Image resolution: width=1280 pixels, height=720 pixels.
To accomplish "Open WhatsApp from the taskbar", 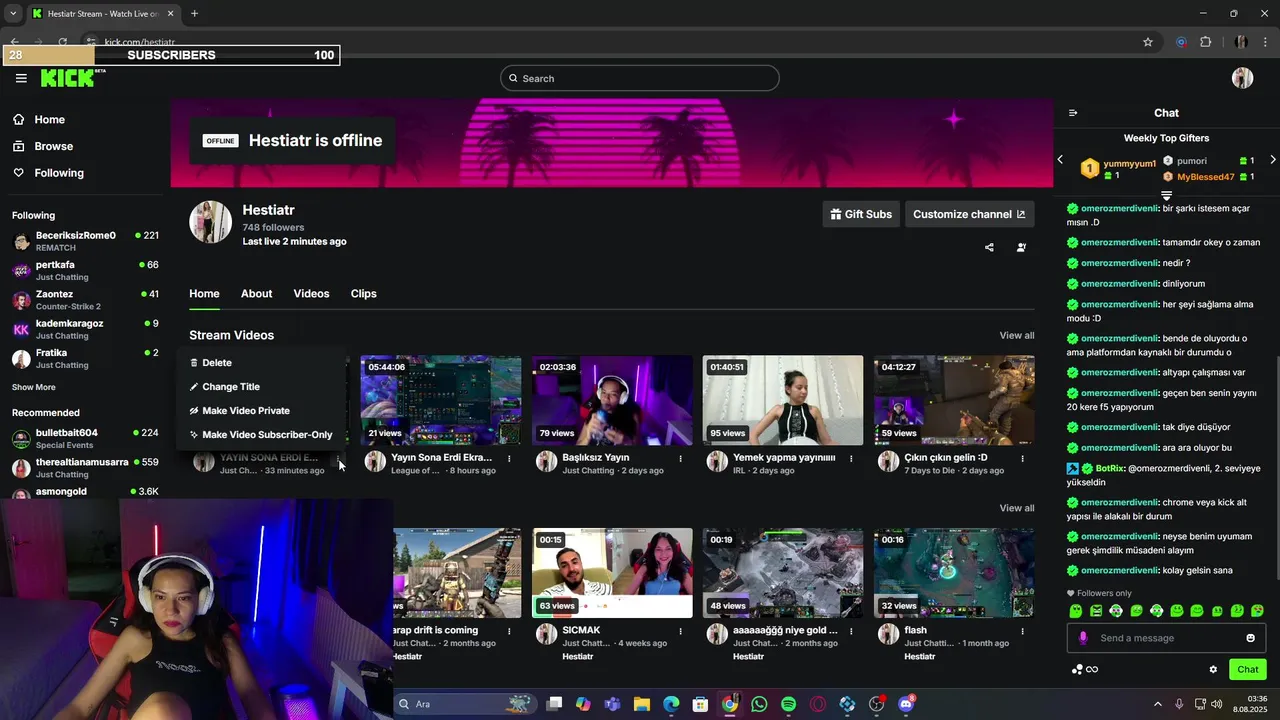I will (x=759, y=704).
